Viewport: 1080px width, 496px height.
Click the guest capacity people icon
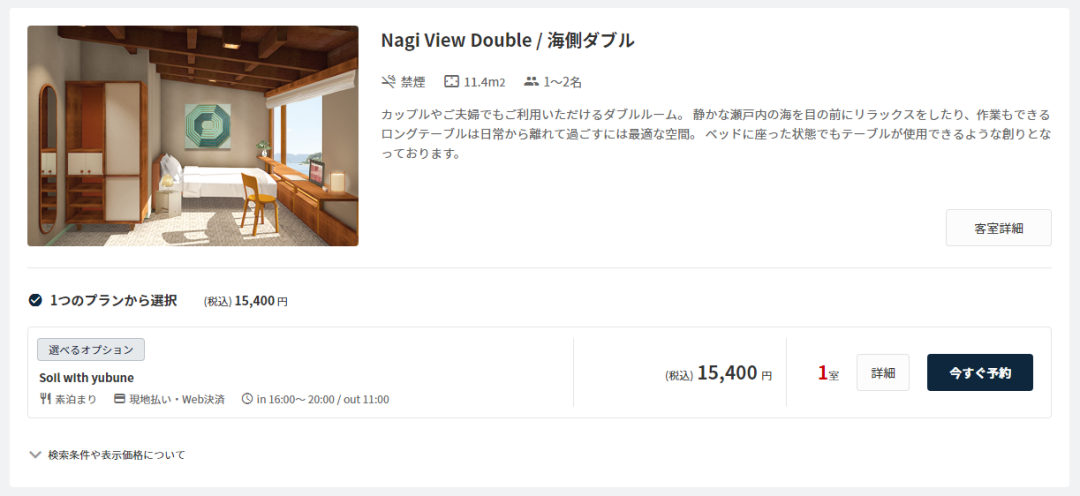coord(530,82)
